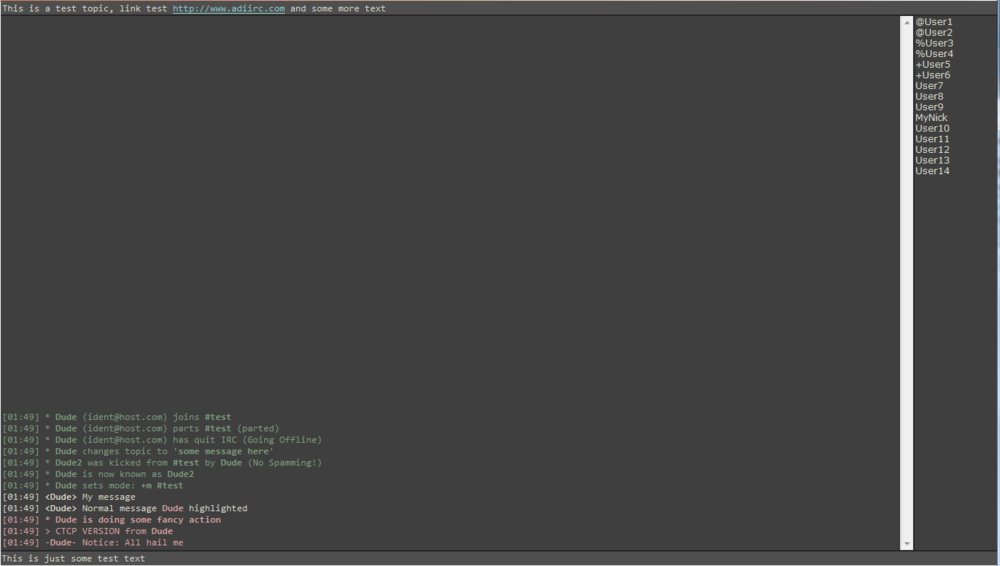Click the 'No Spamming!' kick message
This screenshot has height=566, width=1000.
(x=162, y=463)
